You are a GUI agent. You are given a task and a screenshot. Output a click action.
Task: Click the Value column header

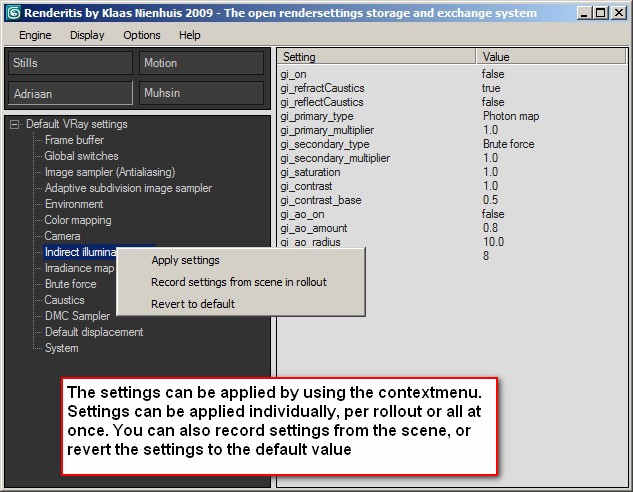[x=551, y=57]
